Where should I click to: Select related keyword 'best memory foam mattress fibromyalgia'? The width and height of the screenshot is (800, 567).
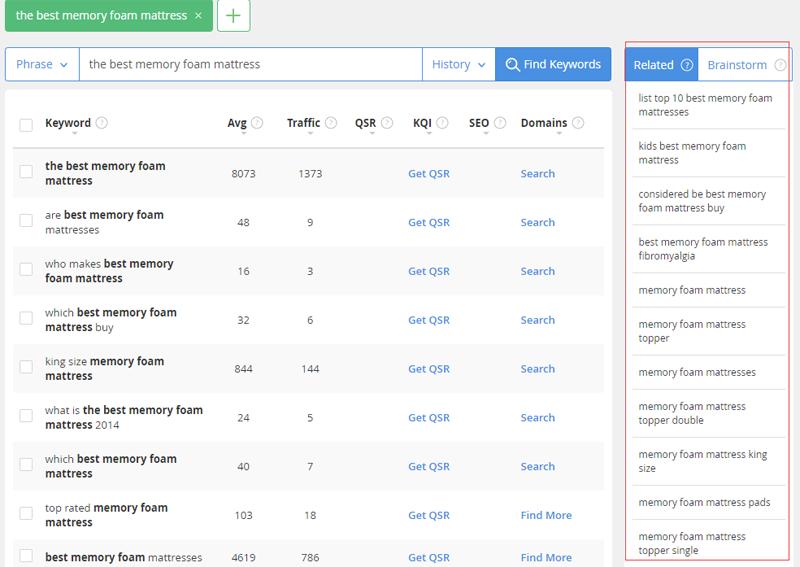[703, 249]
